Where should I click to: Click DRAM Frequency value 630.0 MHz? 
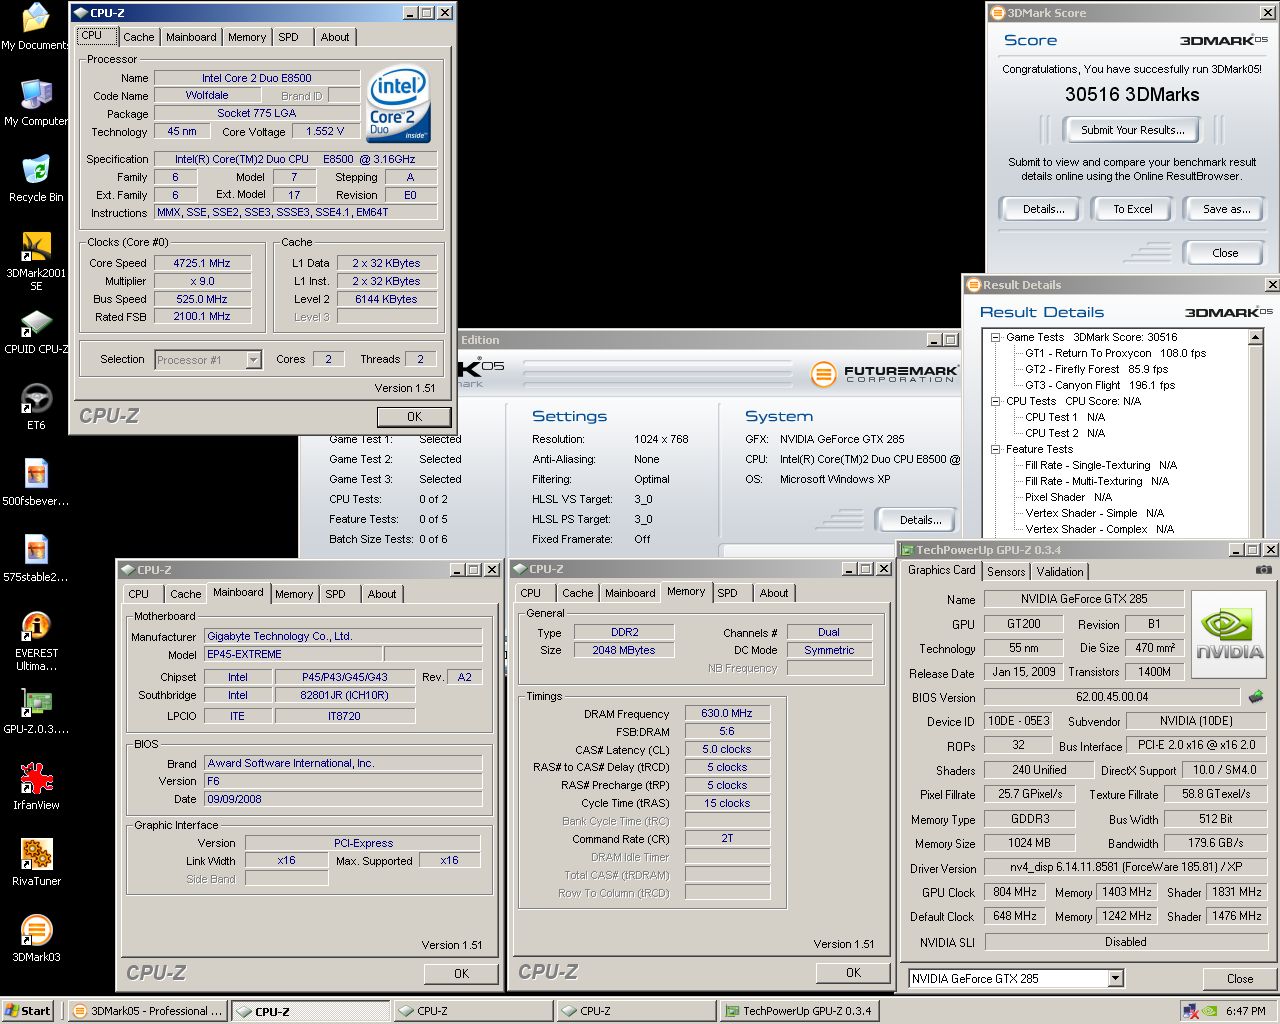727,713
